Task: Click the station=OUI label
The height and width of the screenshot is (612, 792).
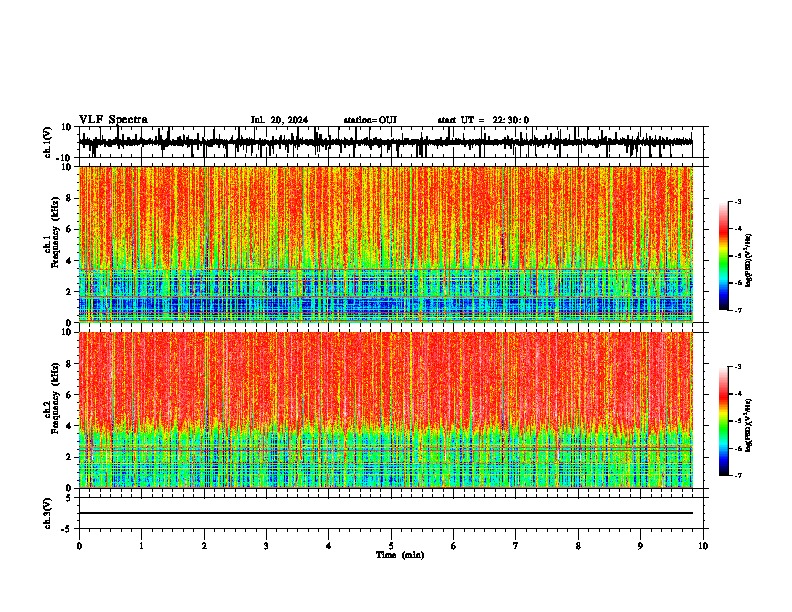Action: pyautogui.click(x=370, y=120)
